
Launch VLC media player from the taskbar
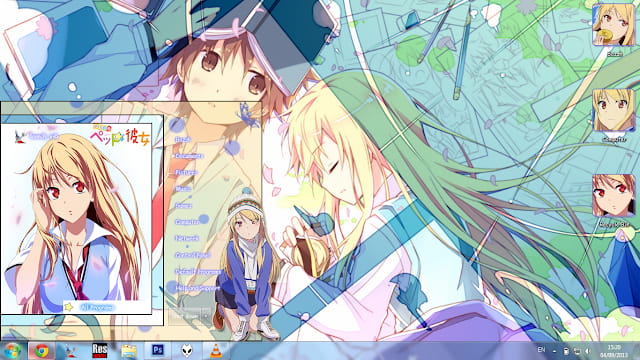pyautogui.click(x=216, y=351)
